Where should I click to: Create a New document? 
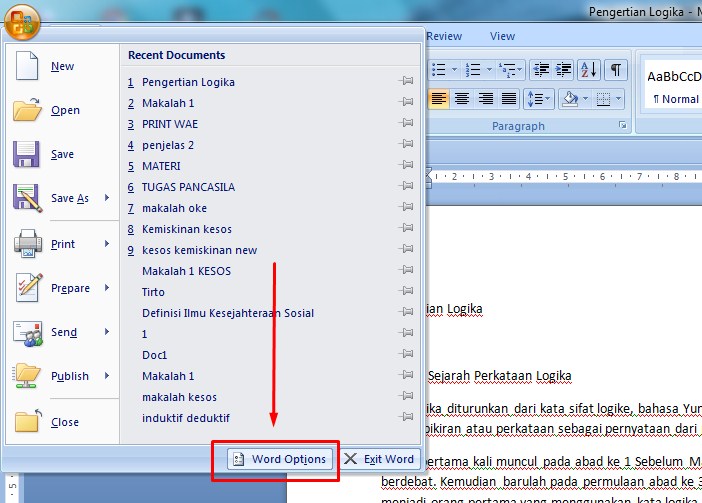pos(63,66)
